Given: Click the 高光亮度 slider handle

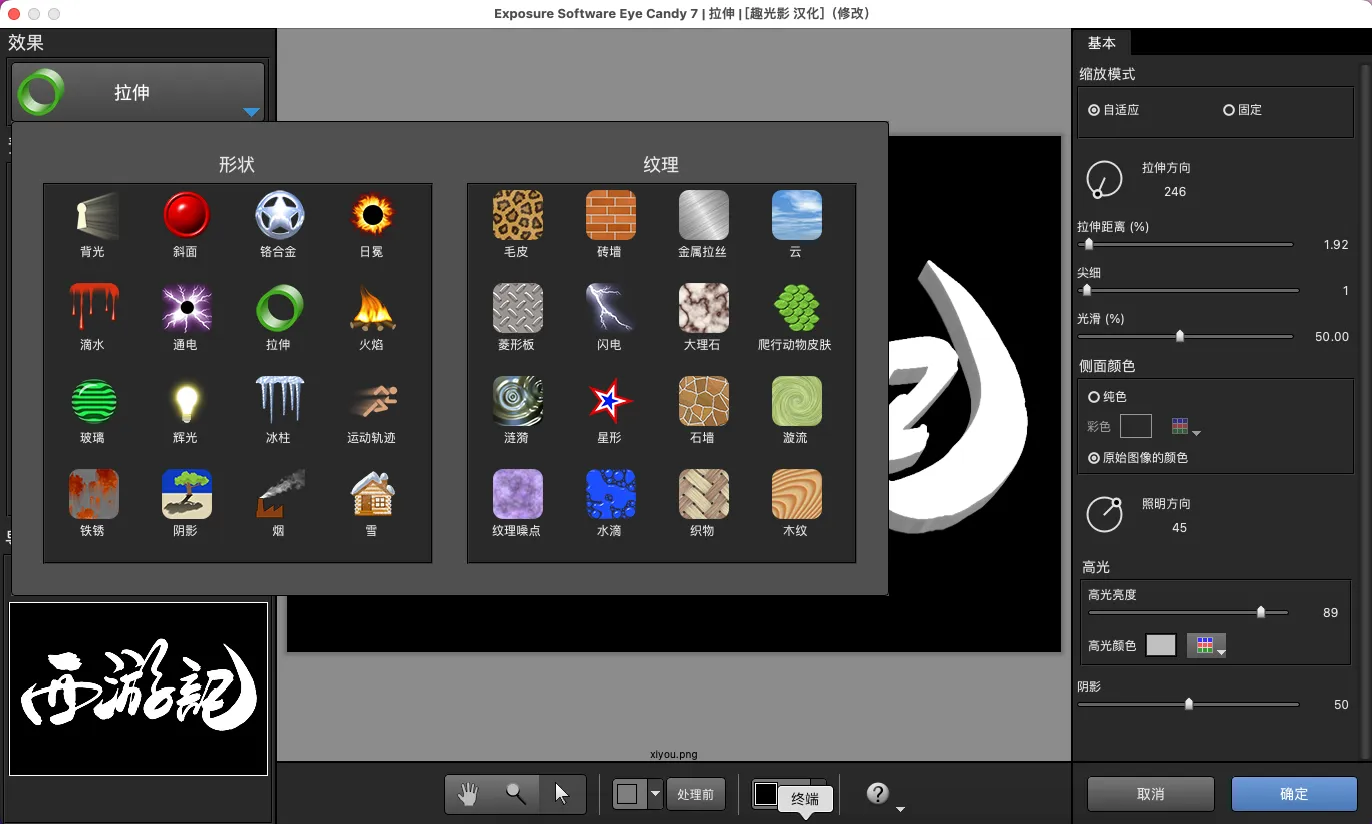Looking at the screenshot, I should click(1260, 612).
